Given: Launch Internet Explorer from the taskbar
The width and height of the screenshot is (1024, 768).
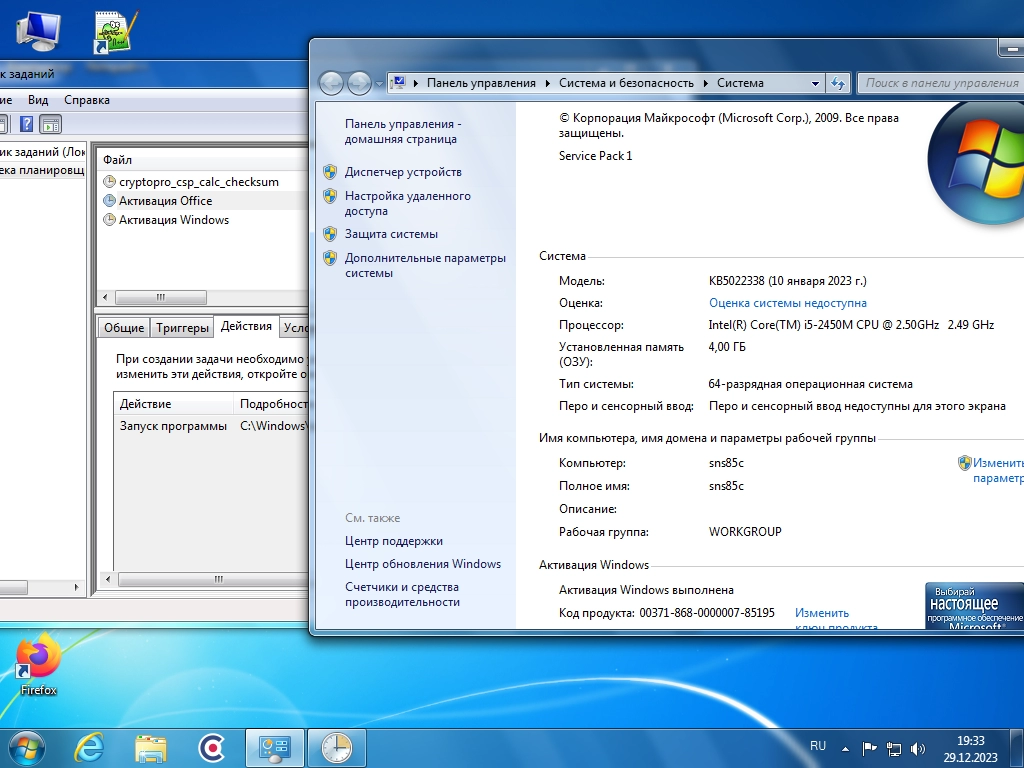Looking at the screenshot, I should 90,747.
